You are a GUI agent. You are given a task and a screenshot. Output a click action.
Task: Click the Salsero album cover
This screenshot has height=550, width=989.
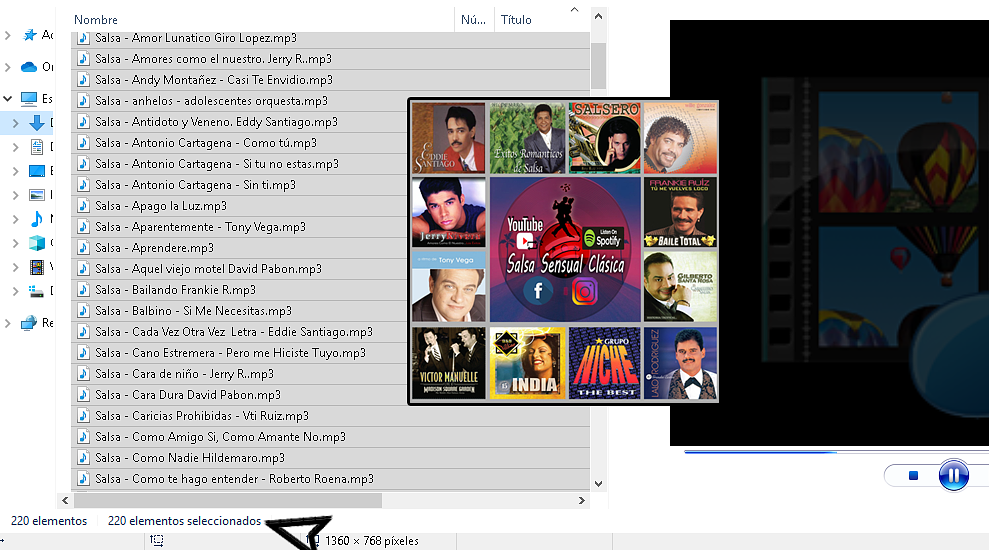[604, 138]
